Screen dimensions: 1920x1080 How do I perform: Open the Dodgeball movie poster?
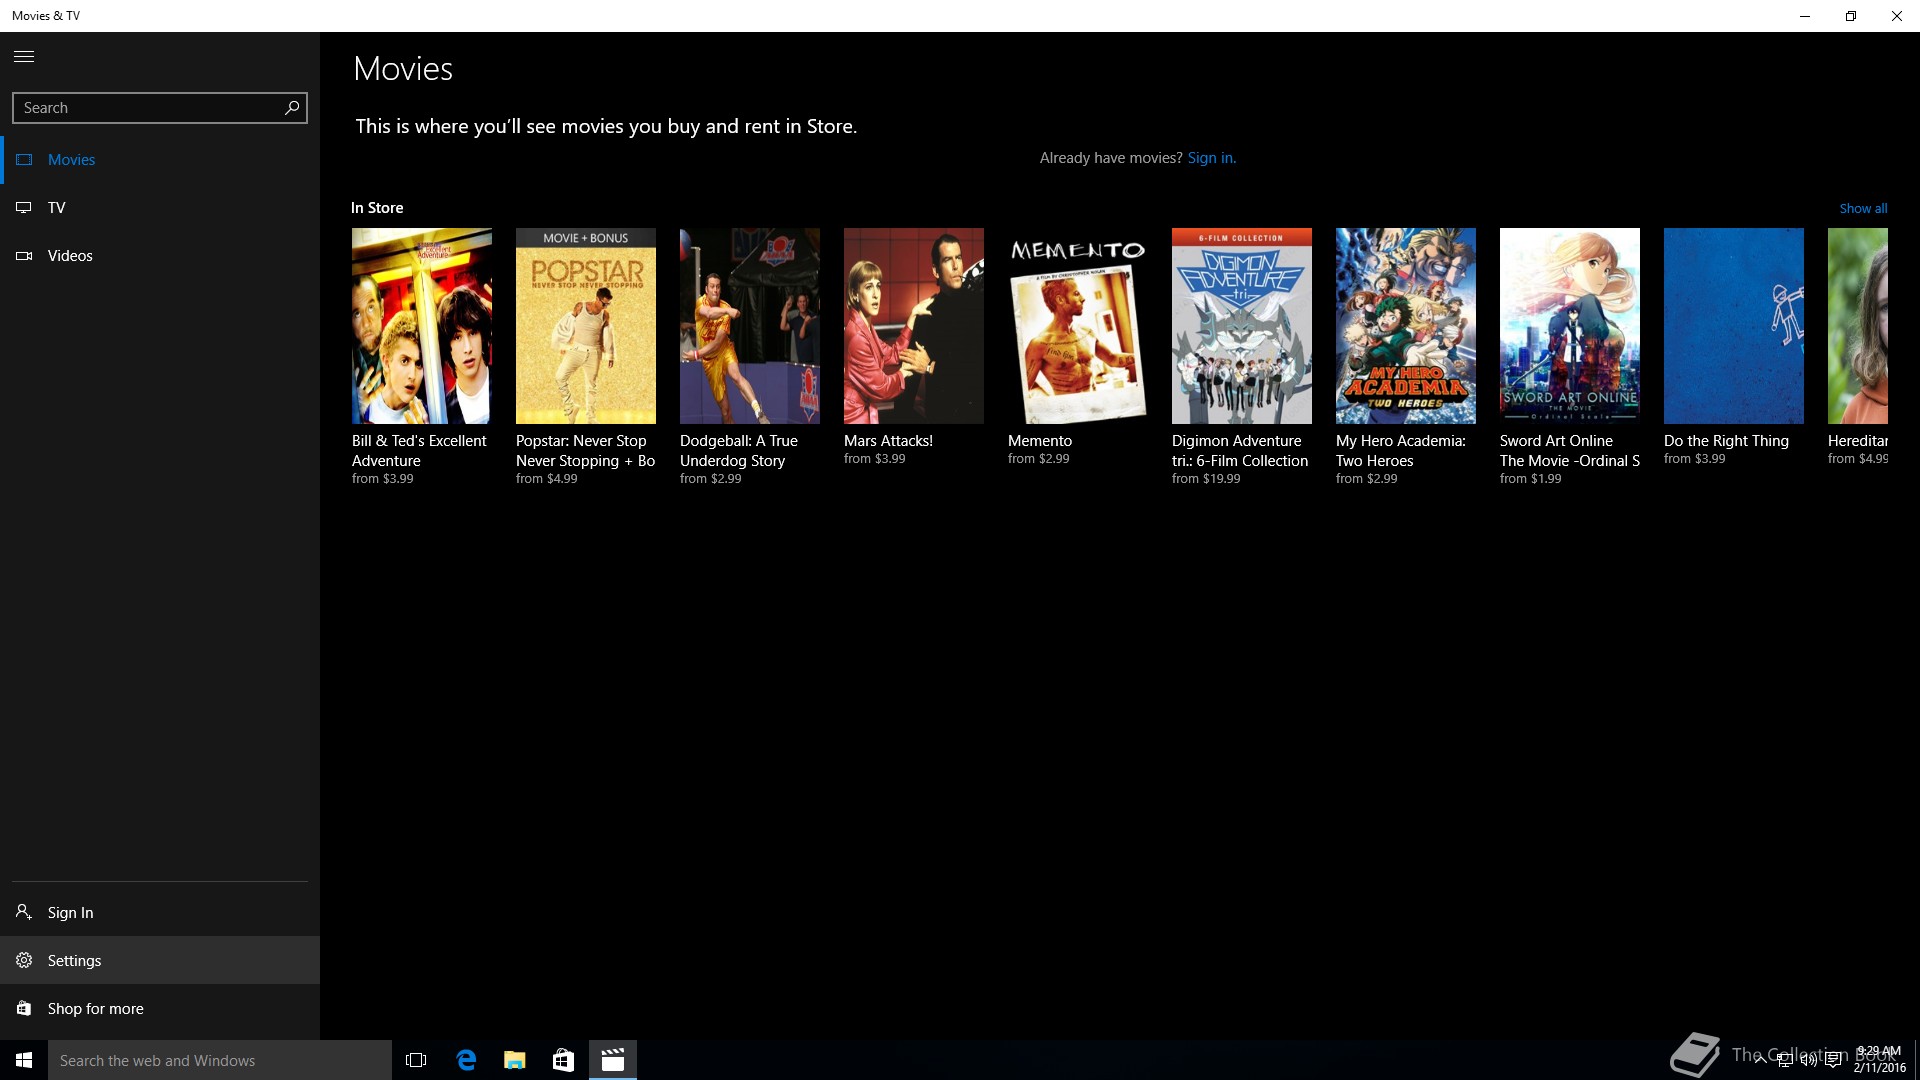click(x=750, y=326)
